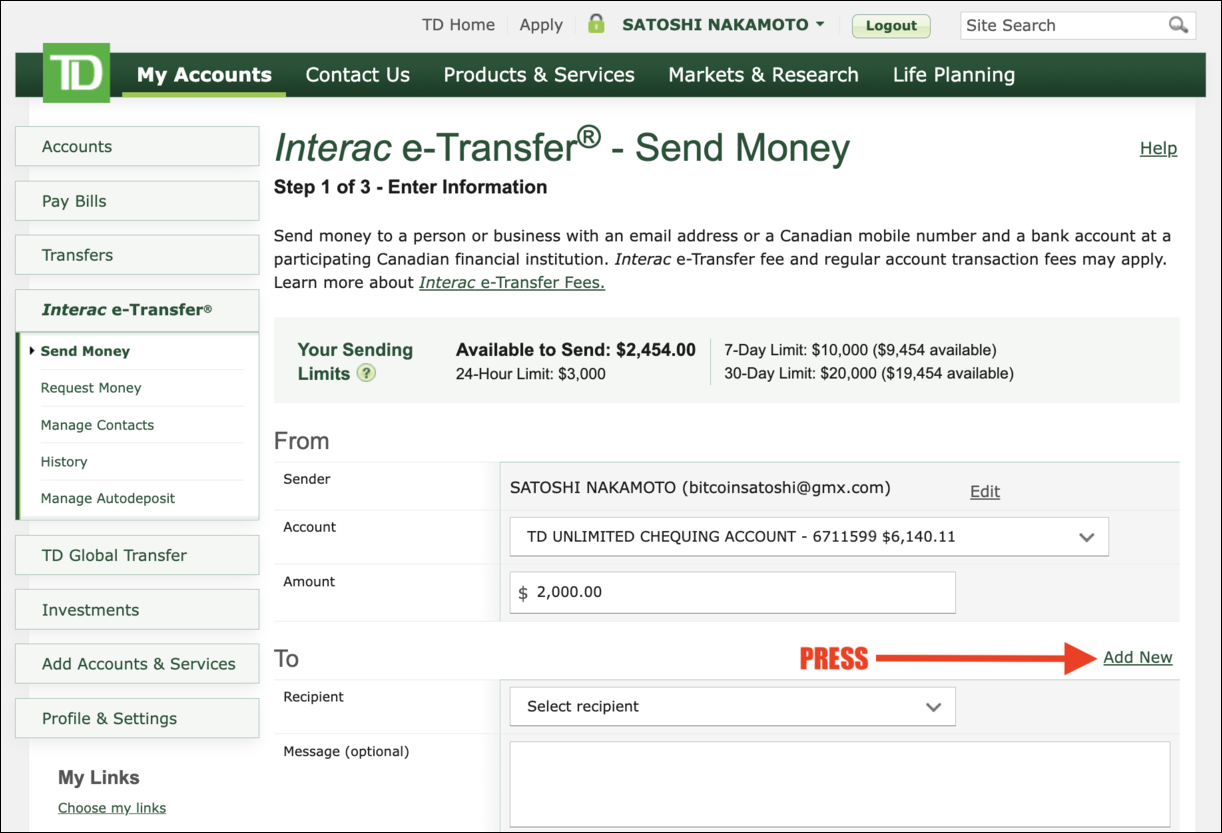1222x833 pixels.
Task: Open Add Accounts & Services sidebar item
Action: point(137,664)
